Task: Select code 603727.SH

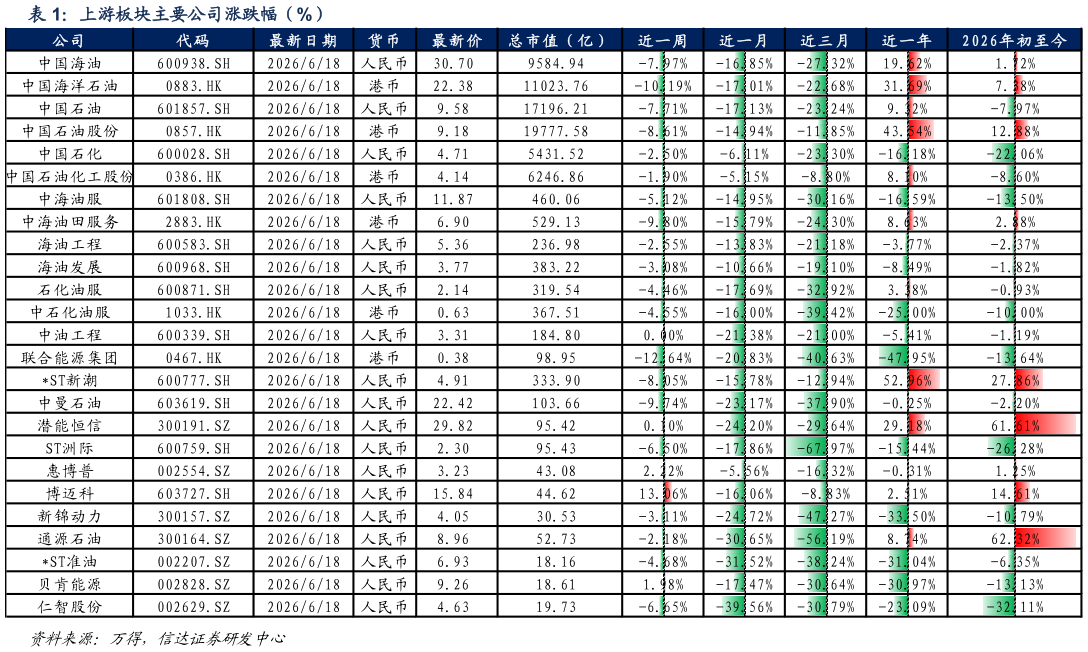Action: tap(193, 494)
